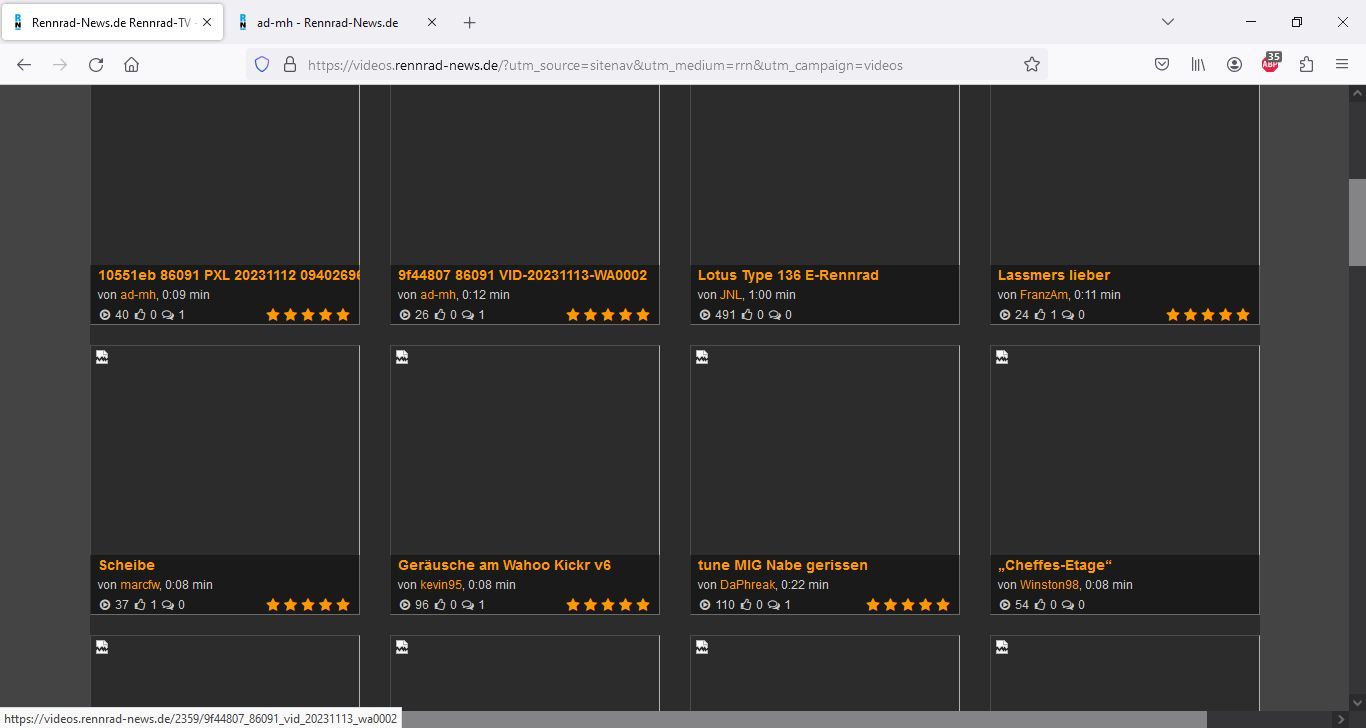Switch to ad-mh Rennrad-News.de tab

[338, 22]
